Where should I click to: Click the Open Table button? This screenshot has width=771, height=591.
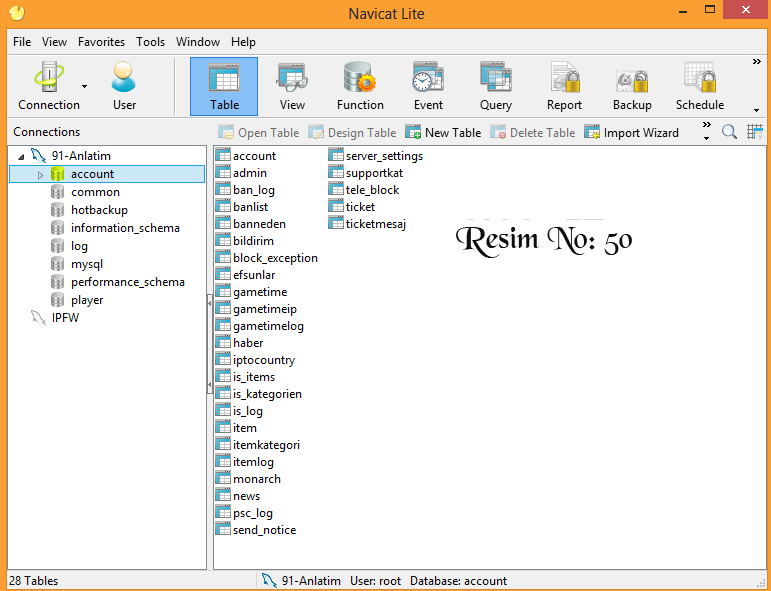(259, 132)
